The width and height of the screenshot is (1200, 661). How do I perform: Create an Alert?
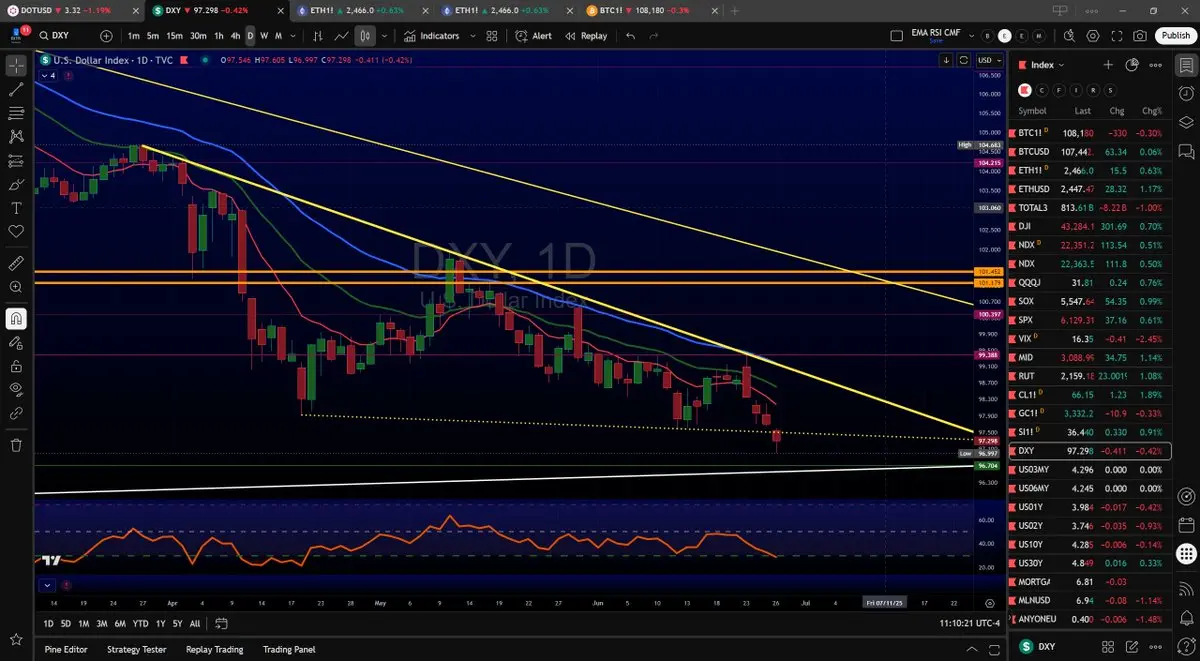tap(534, 36)
